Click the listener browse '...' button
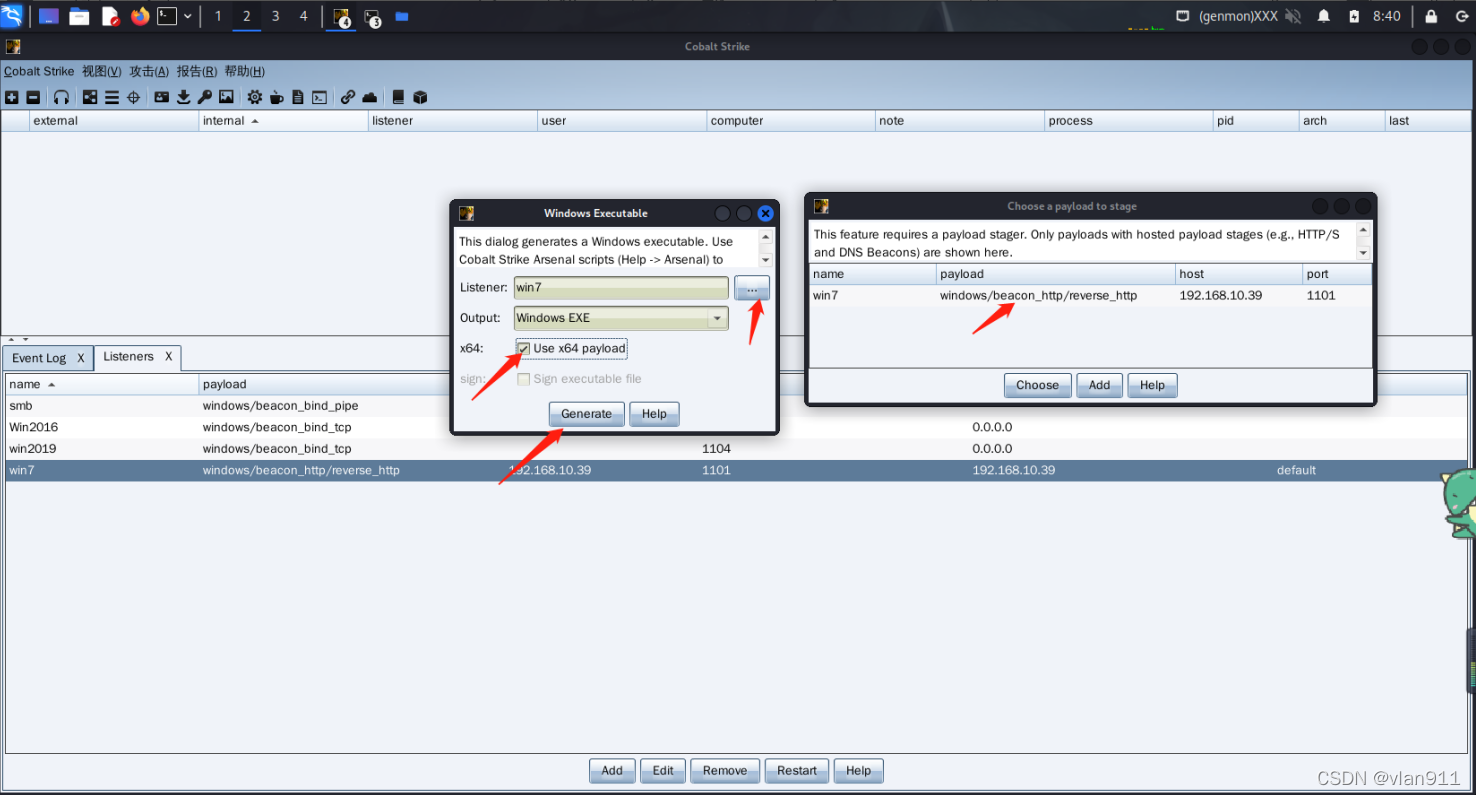The height and width of the screenshot is (795, 1476). coord(752,287)
